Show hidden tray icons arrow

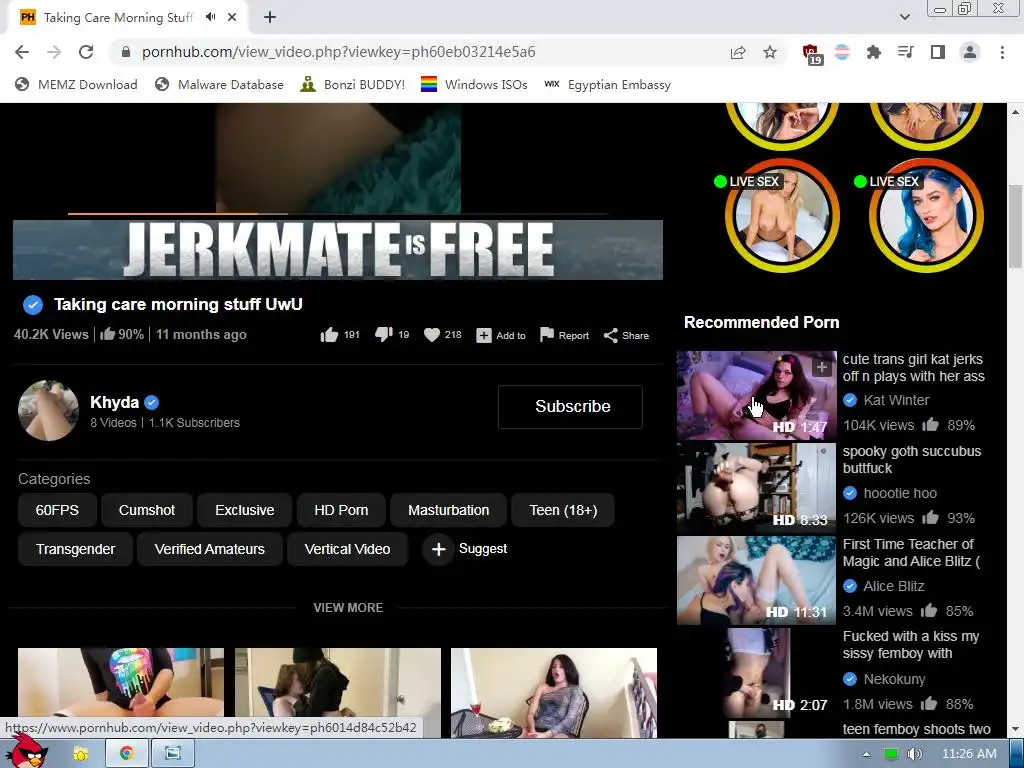tap(866, 754)
